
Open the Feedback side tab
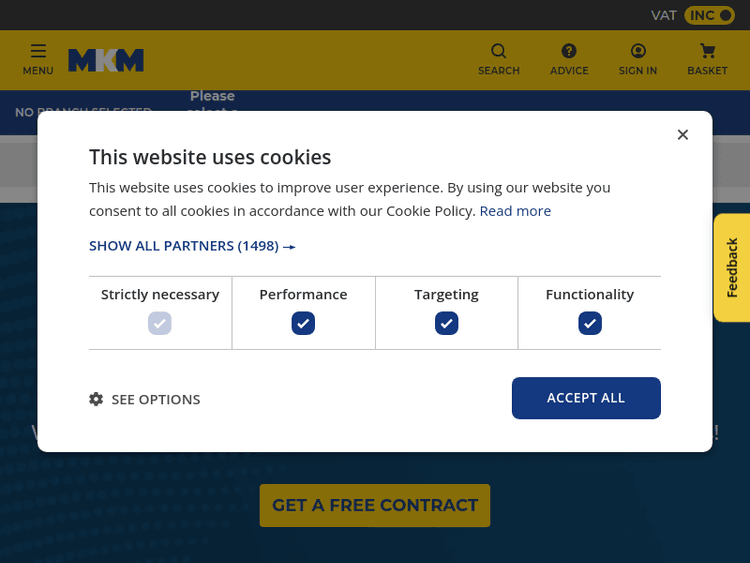(x=732, y=268)
